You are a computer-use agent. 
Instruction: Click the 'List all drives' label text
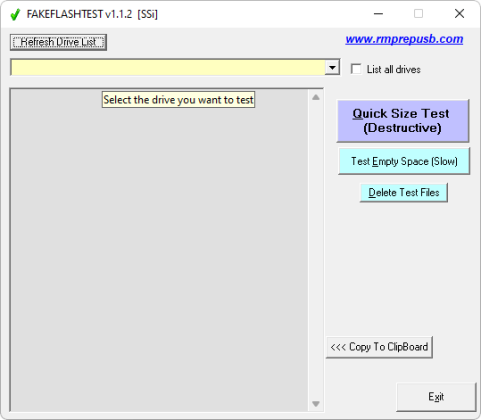tap(393, 69)
